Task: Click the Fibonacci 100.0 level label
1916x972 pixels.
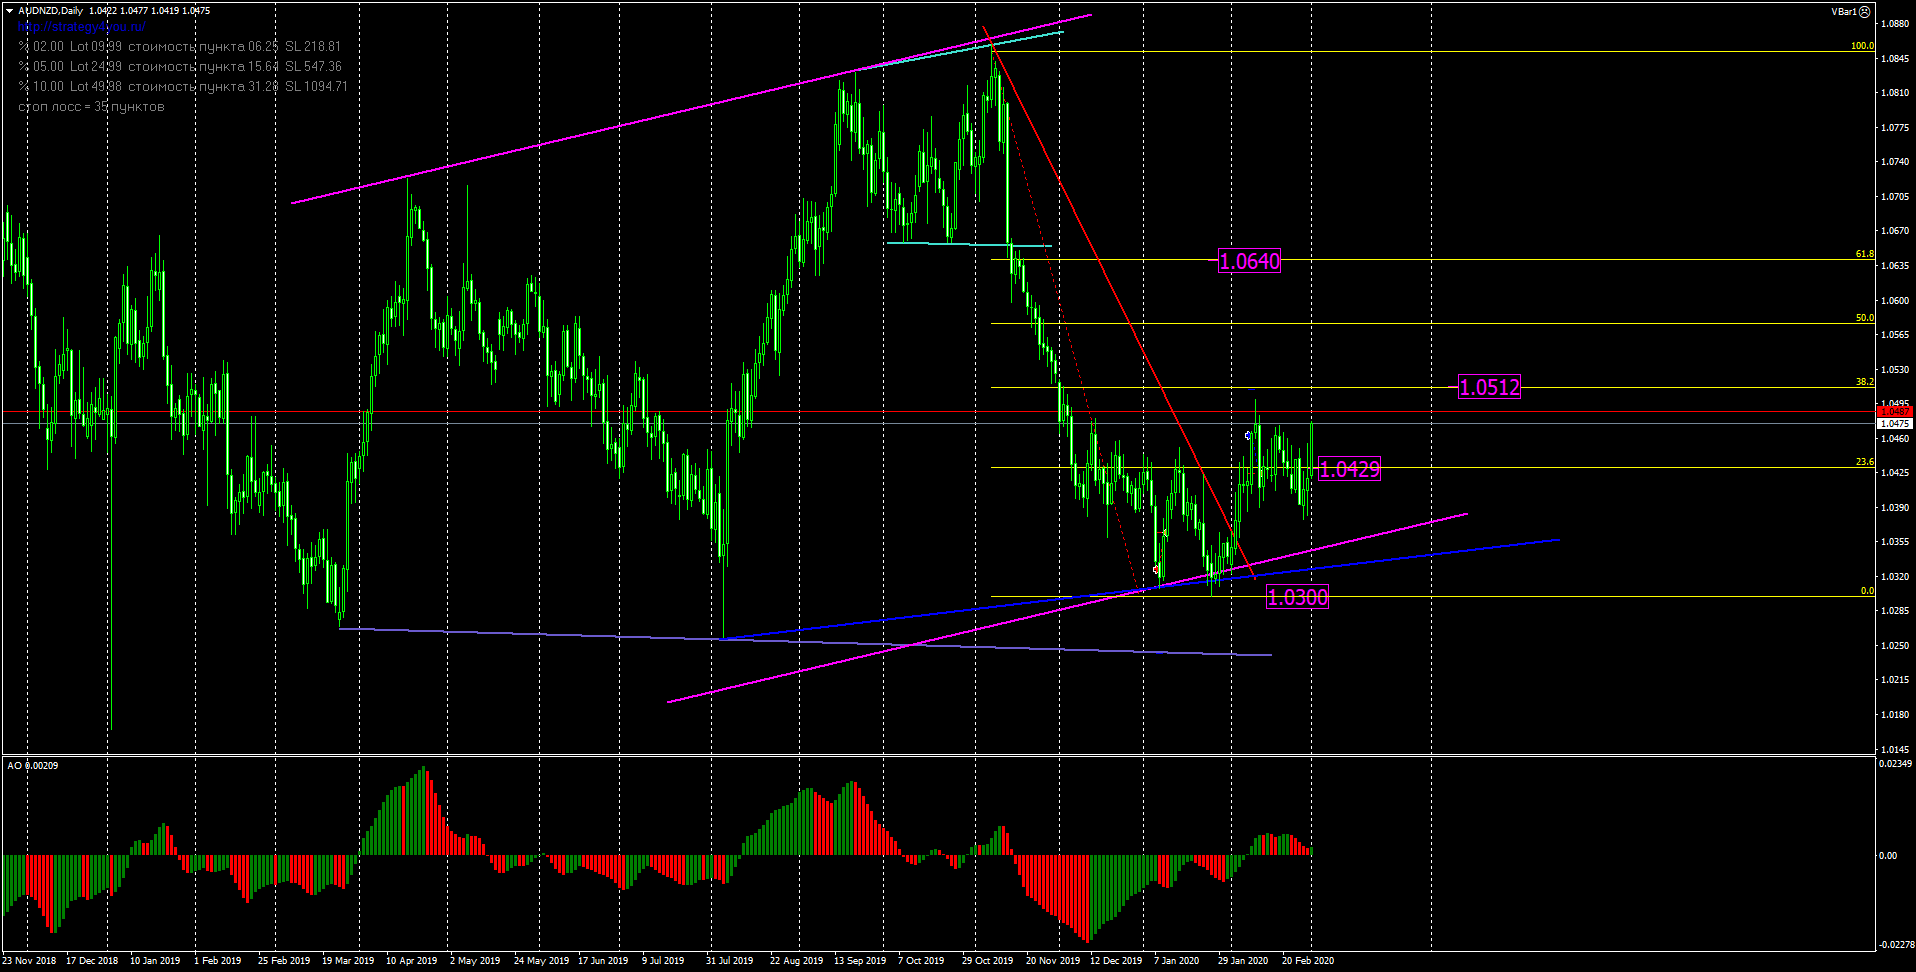Action: [x=1861, y=46]
